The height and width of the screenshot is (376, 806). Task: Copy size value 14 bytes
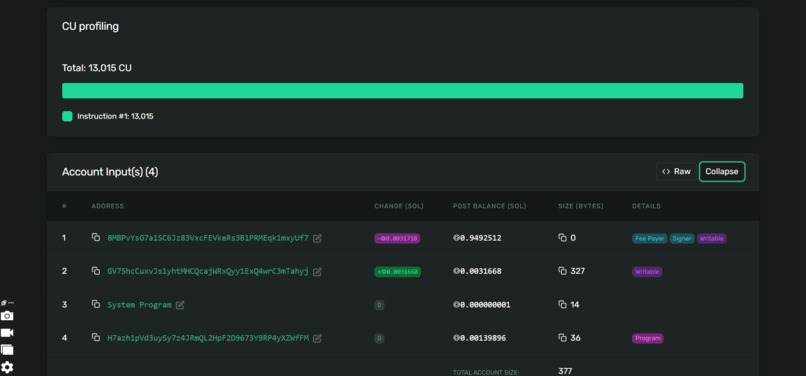[x=562, y=305]
